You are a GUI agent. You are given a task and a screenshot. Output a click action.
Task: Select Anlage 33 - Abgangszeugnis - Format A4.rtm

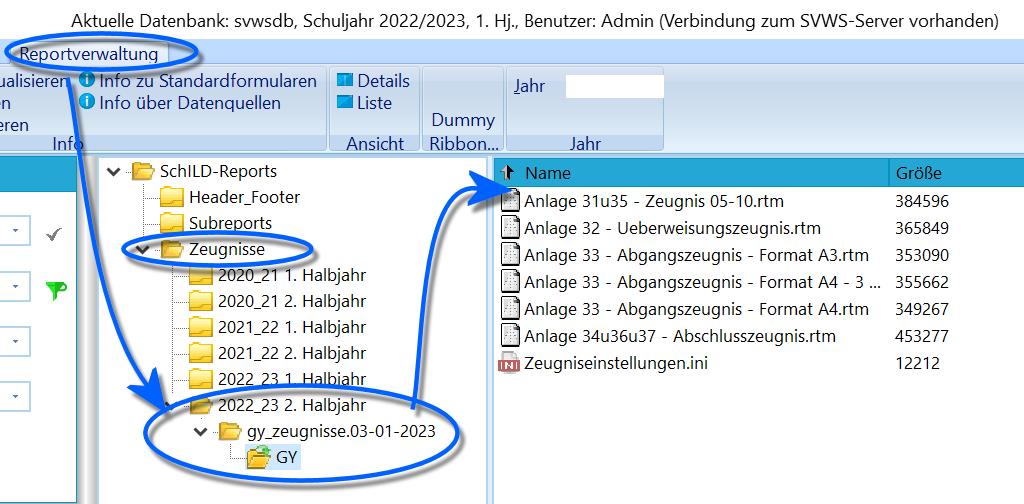tap(696, 309)
